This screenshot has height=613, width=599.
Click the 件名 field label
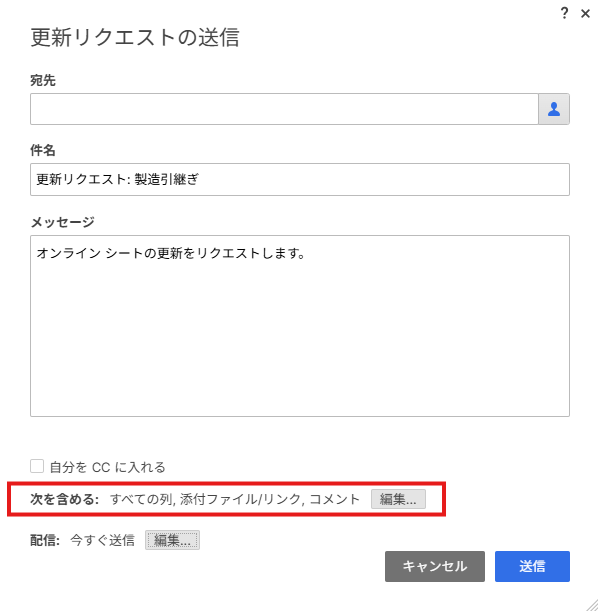(43, 150)
